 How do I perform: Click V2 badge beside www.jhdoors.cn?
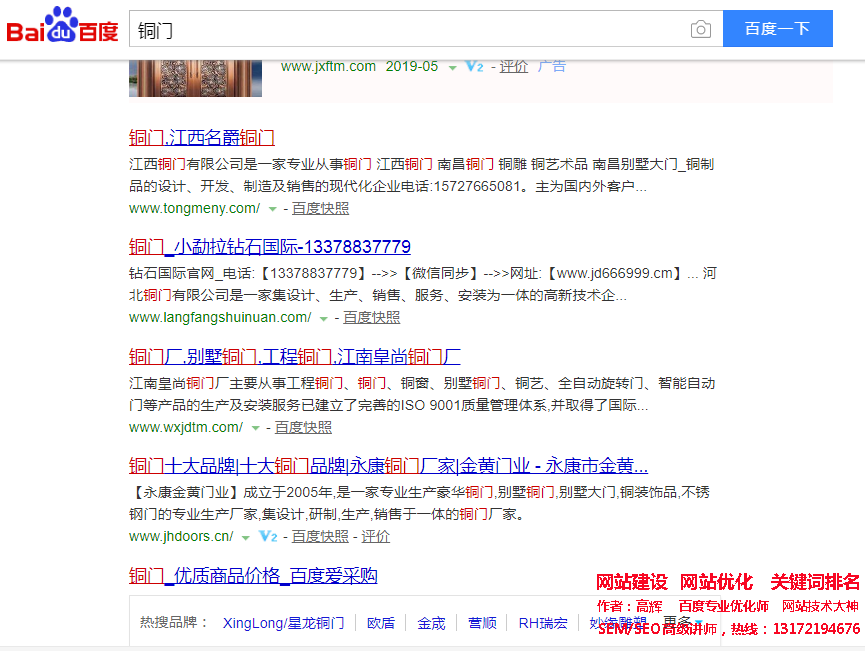coord(268,536)
